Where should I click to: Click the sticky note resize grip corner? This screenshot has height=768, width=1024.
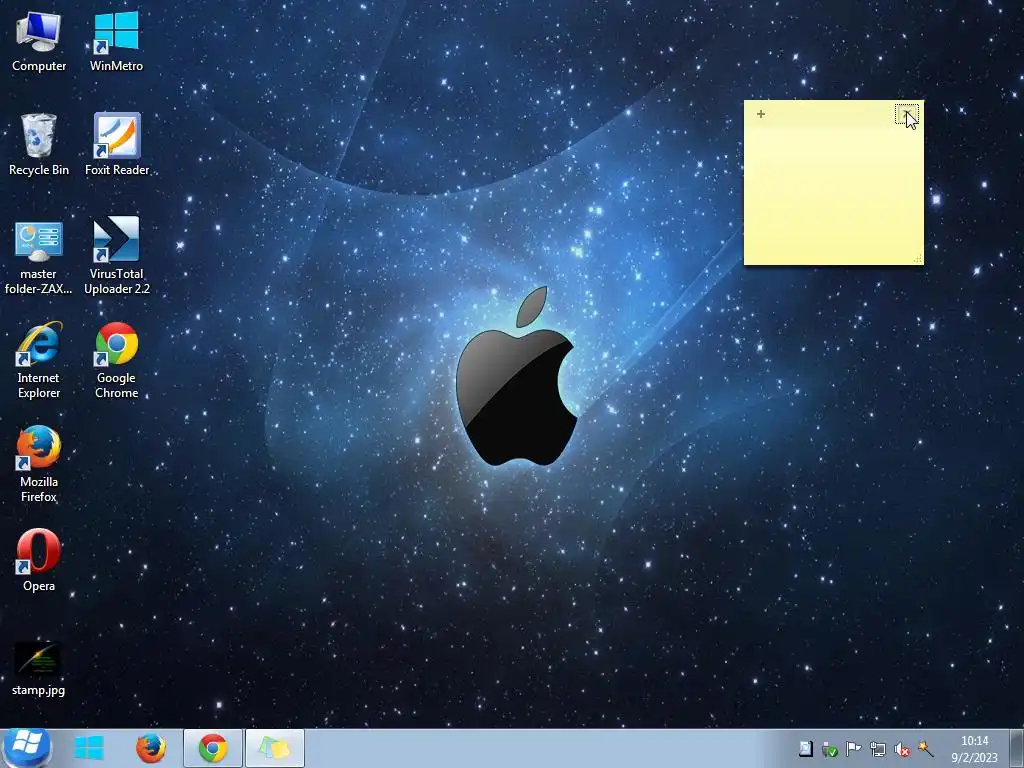[x=918, y=259]
